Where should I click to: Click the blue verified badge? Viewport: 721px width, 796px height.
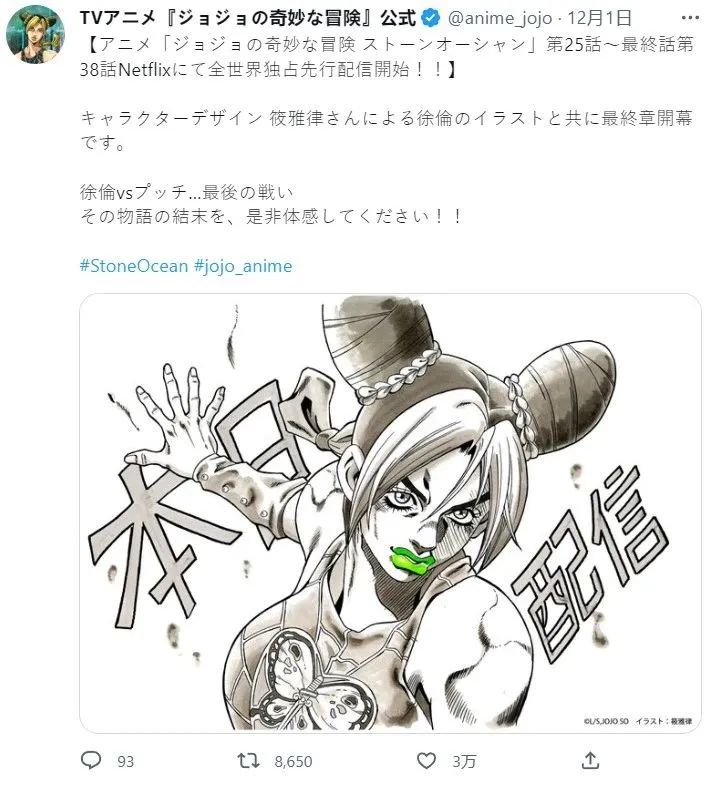431,19
